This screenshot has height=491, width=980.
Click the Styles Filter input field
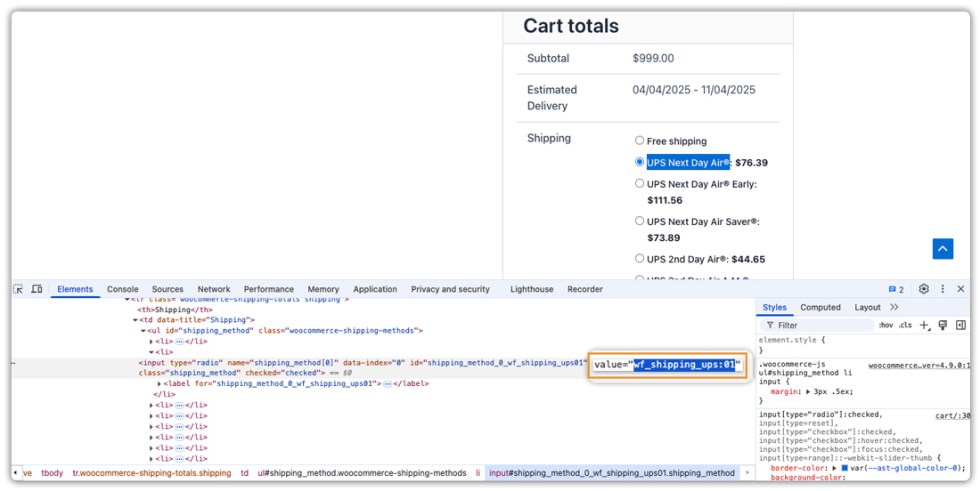pyautogui.click(x=820, y=325)
